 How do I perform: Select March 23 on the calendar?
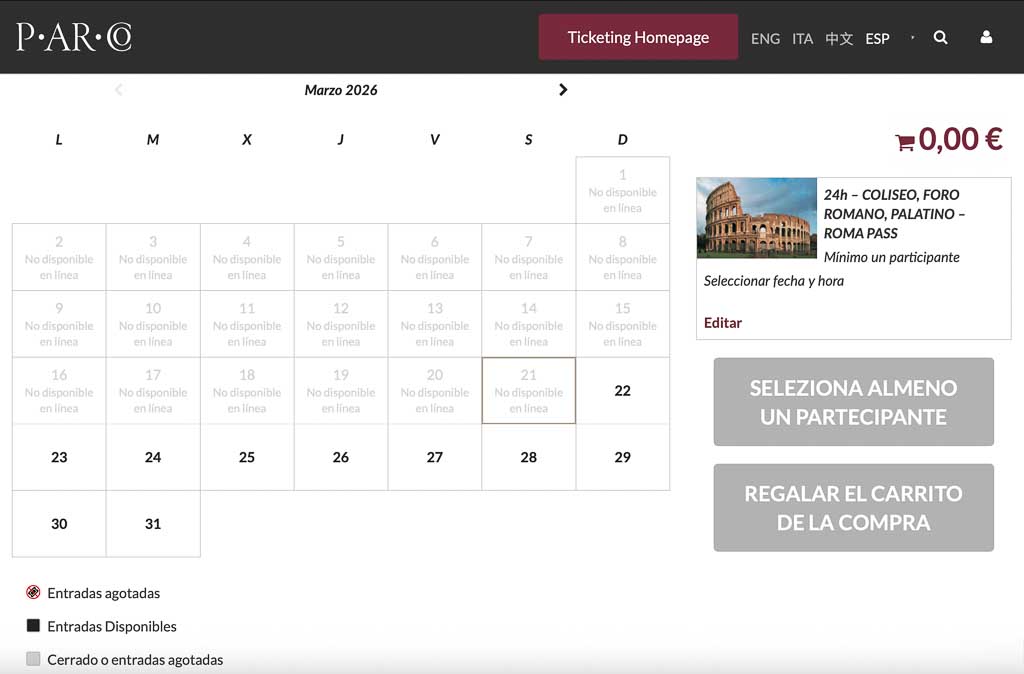[59, 457]
